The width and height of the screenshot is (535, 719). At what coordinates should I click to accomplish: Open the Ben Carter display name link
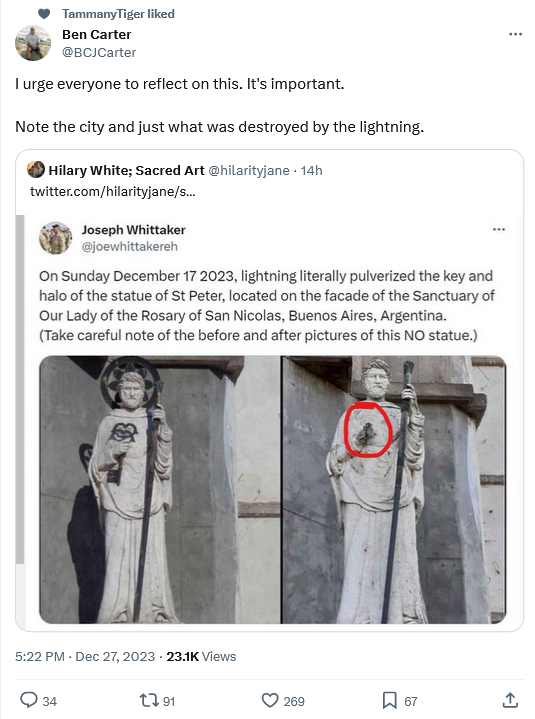(97, 35)
